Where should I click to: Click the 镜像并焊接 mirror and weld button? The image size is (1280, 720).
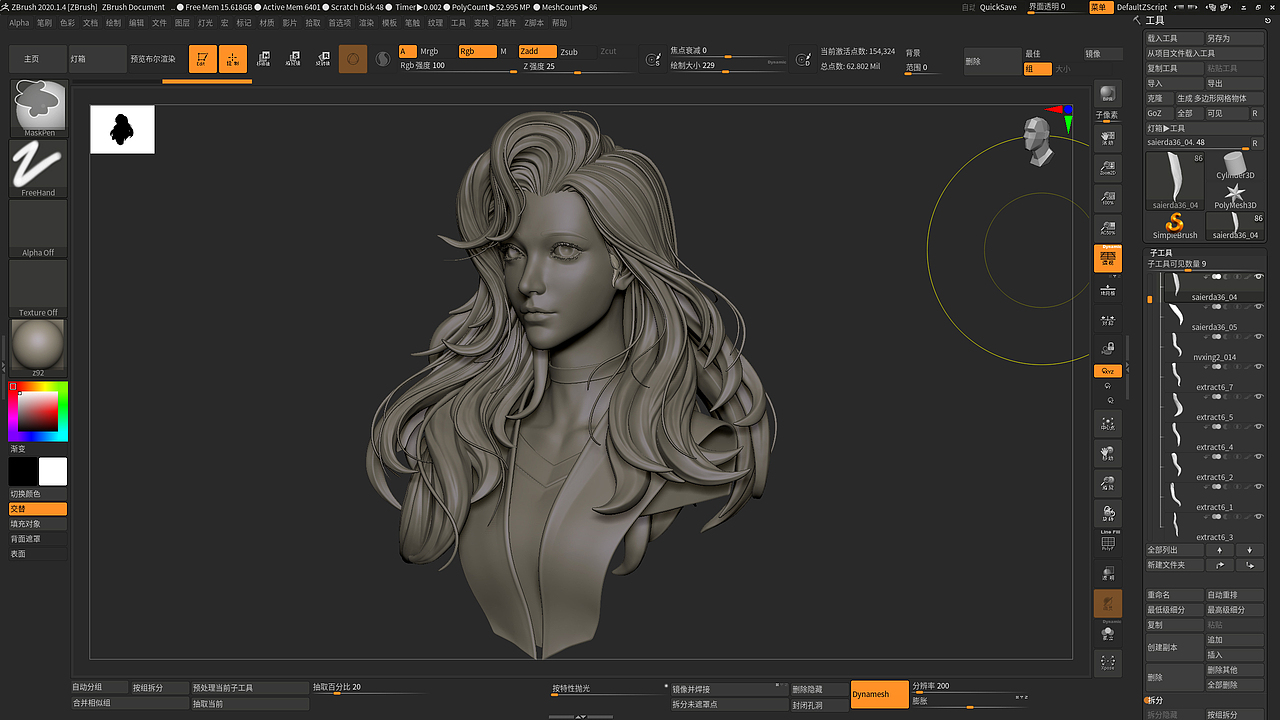(728, 689)
